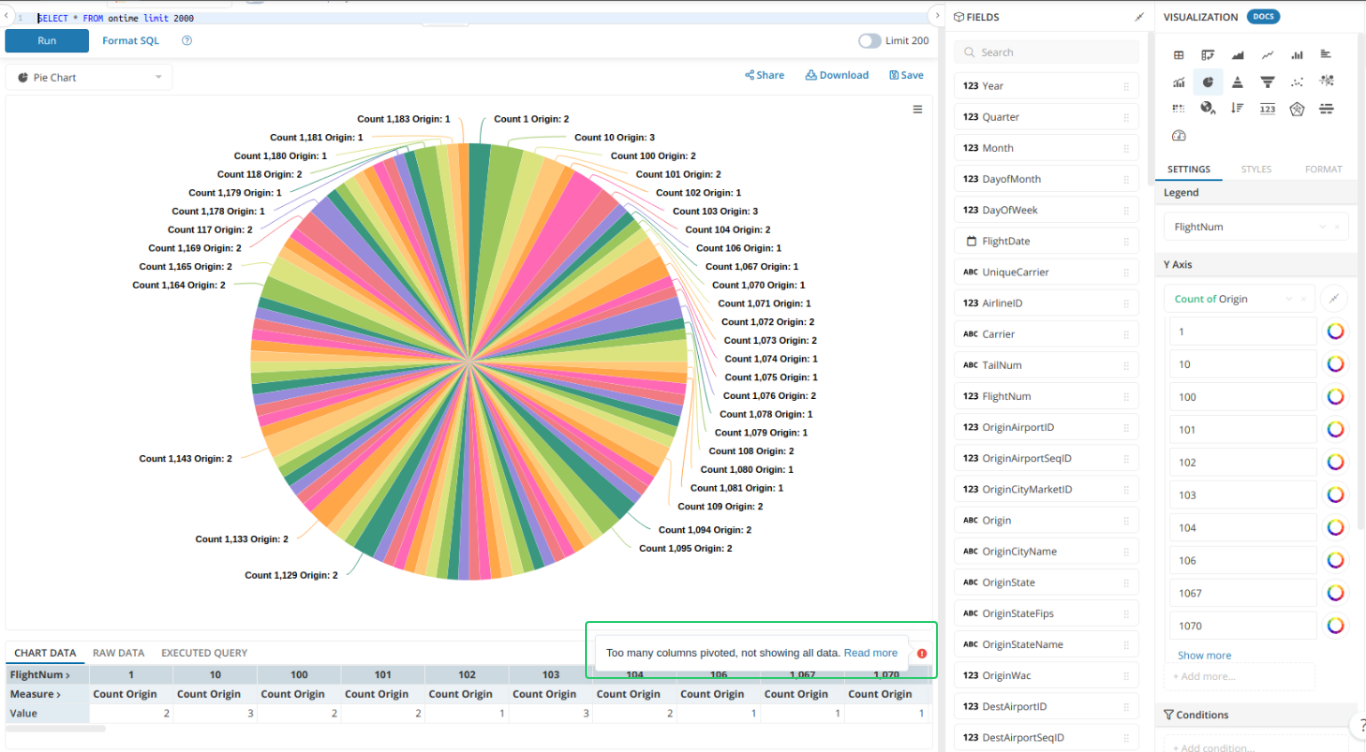Click the series label input 104

point(1242,528)
